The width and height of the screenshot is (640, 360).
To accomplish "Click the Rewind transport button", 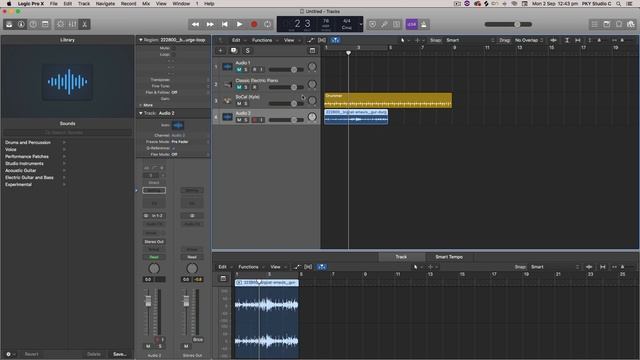I will 196,24.
